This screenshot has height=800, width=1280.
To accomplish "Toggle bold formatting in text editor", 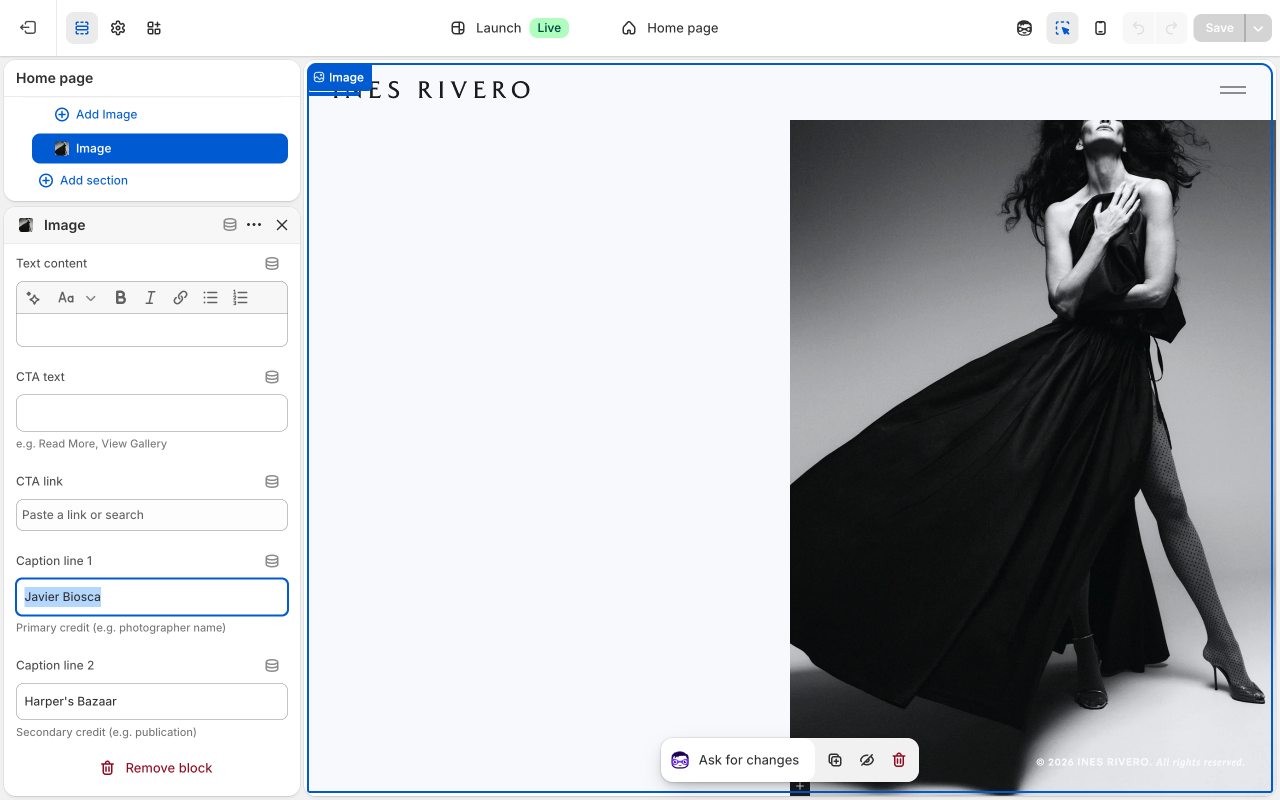I will [120, 297].
